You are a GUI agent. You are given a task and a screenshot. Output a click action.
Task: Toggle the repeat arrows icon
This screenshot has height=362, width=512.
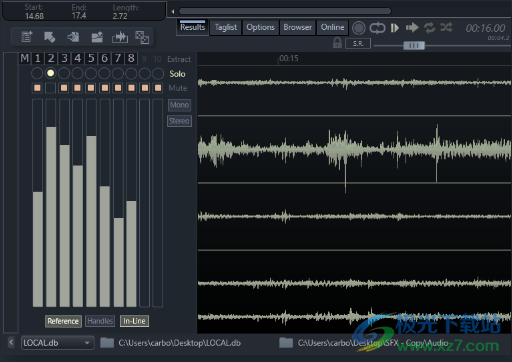coord(429,28)
